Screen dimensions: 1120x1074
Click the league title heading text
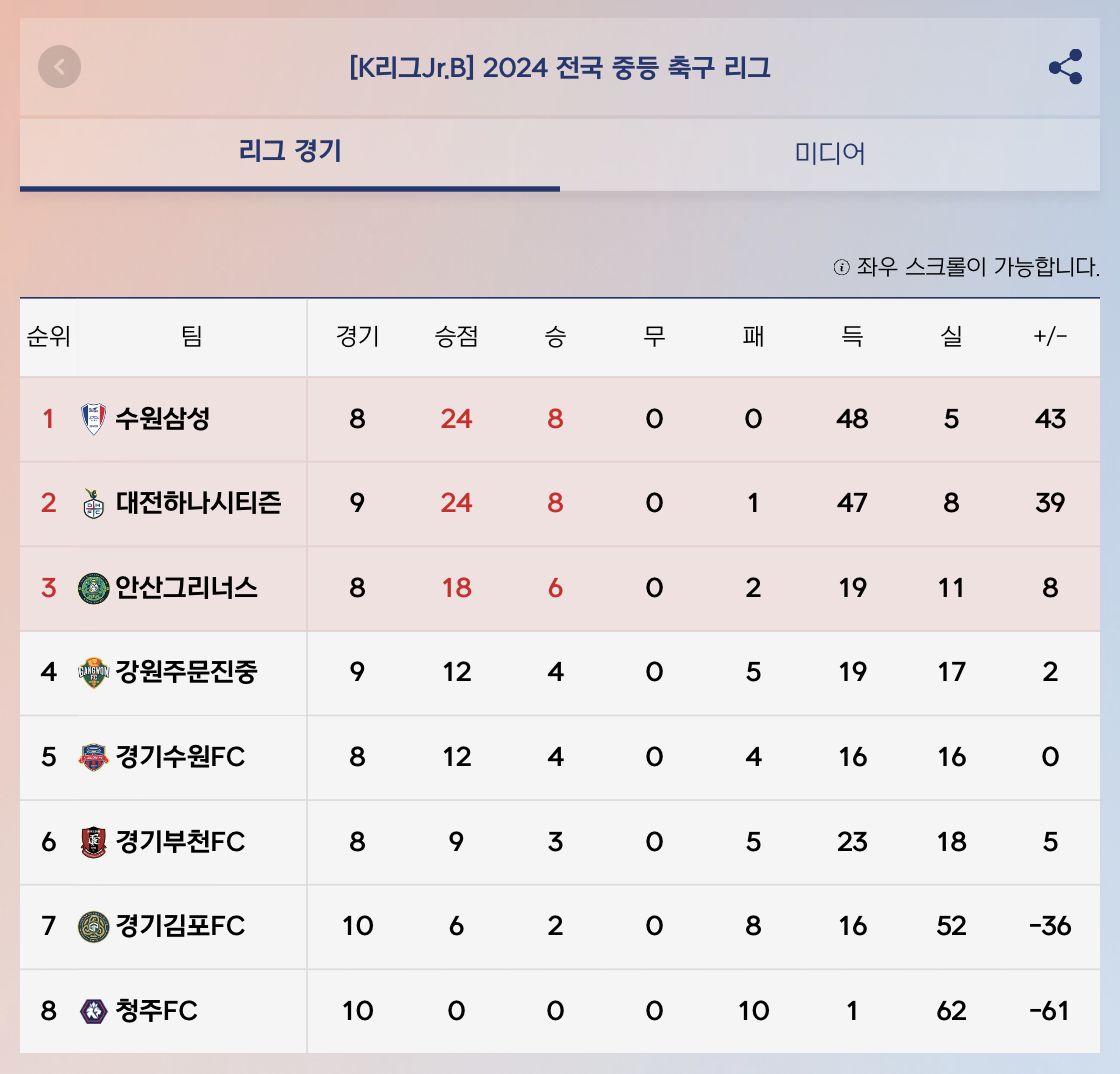pos(560,68)
